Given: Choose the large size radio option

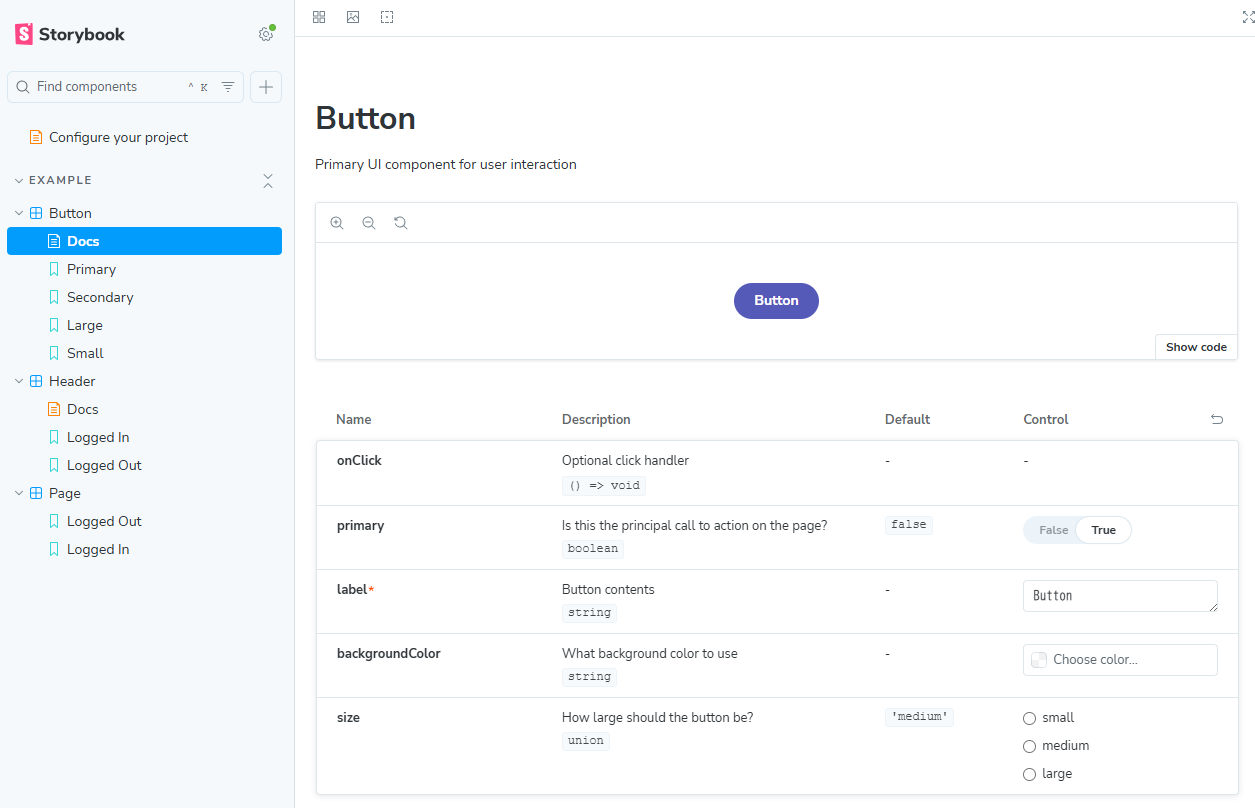Looking at the screenshot, I should (x=1030, y=774).
